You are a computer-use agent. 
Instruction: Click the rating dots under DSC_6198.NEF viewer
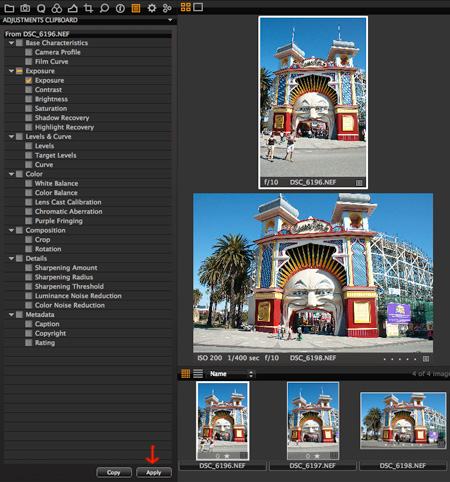tap(399, 359)
